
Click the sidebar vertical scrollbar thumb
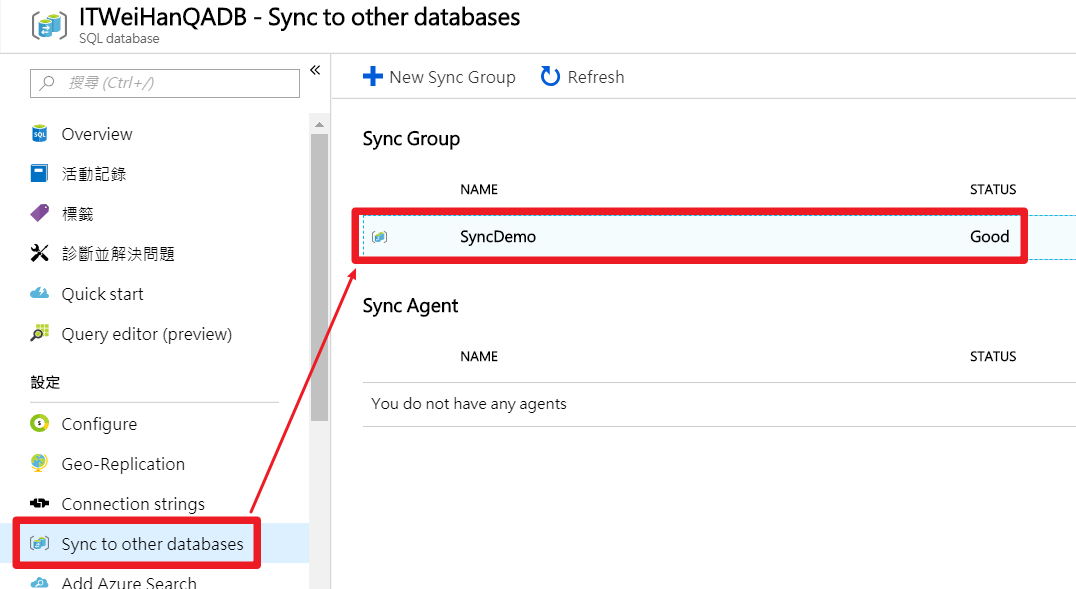click(319, 277)
